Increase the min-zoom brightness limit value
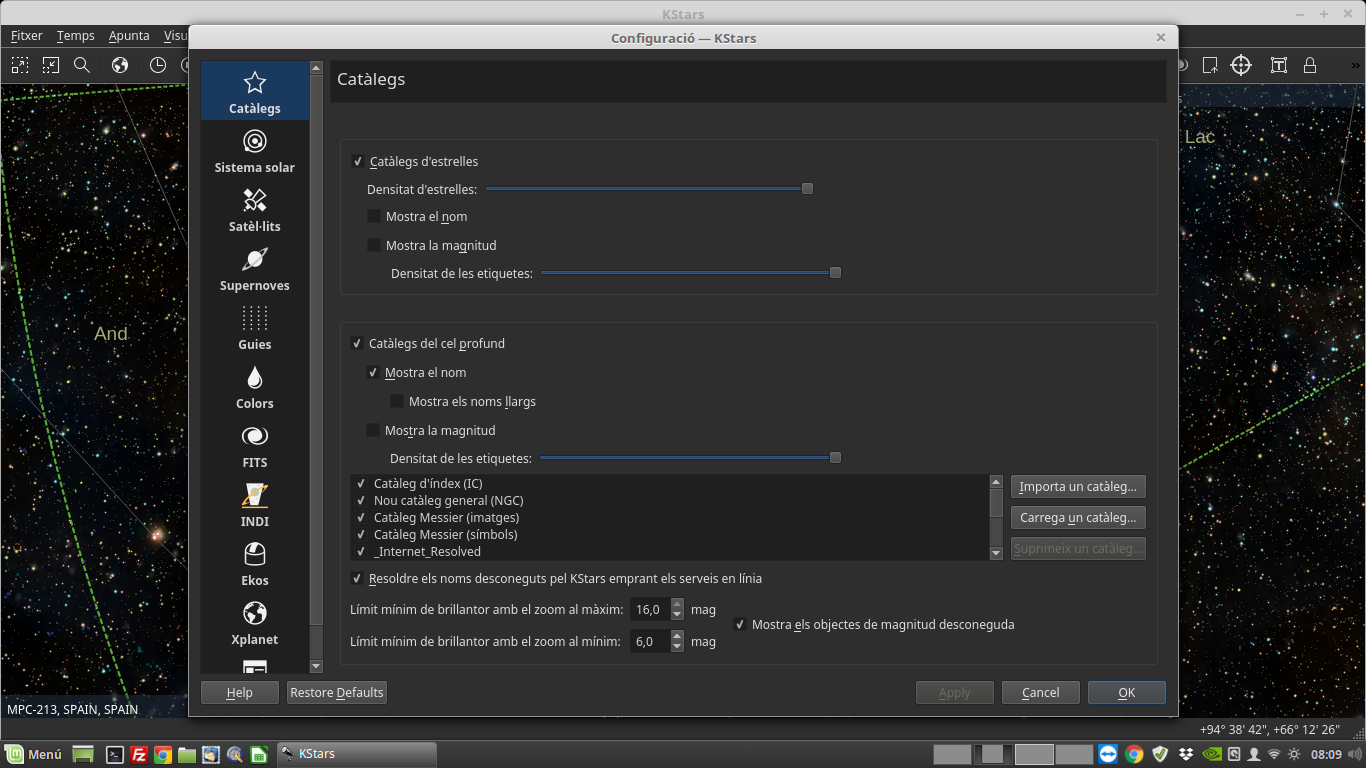This screenshot has width=1366, height=768. point(677,636)
